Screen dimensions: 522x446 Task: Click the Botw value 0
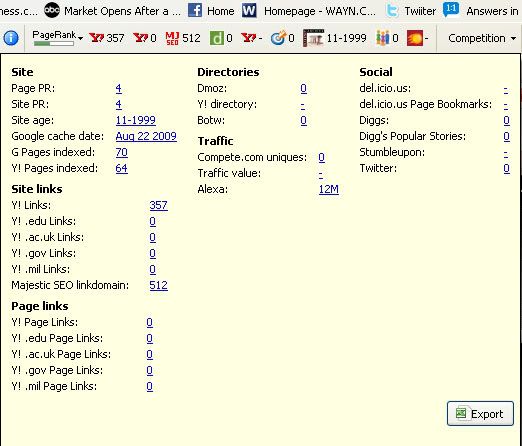[x=304, y=120]
